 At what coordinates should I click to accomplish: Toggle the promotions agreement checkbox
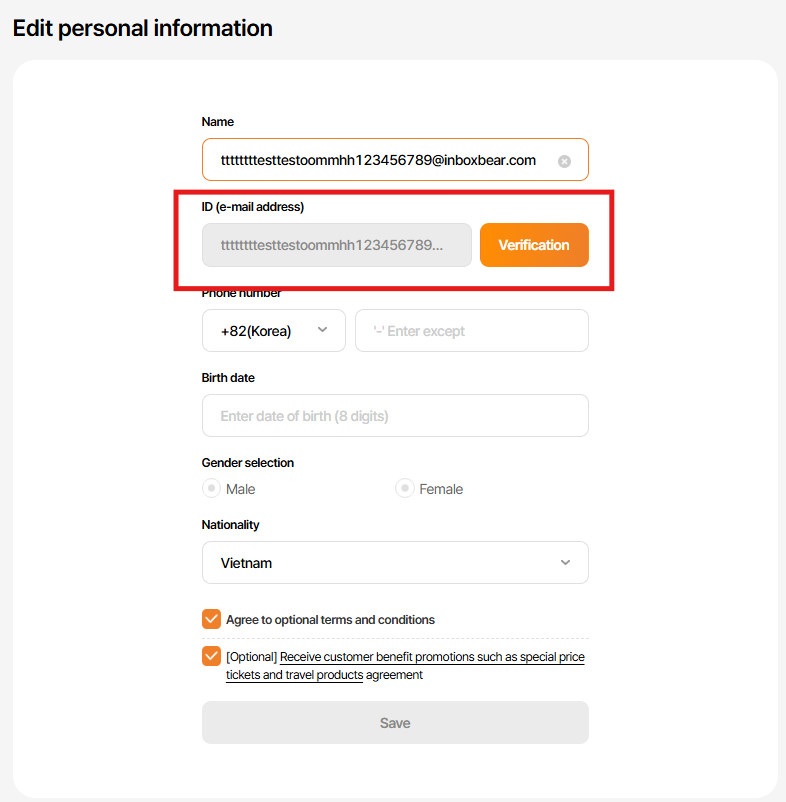[211, 656]
